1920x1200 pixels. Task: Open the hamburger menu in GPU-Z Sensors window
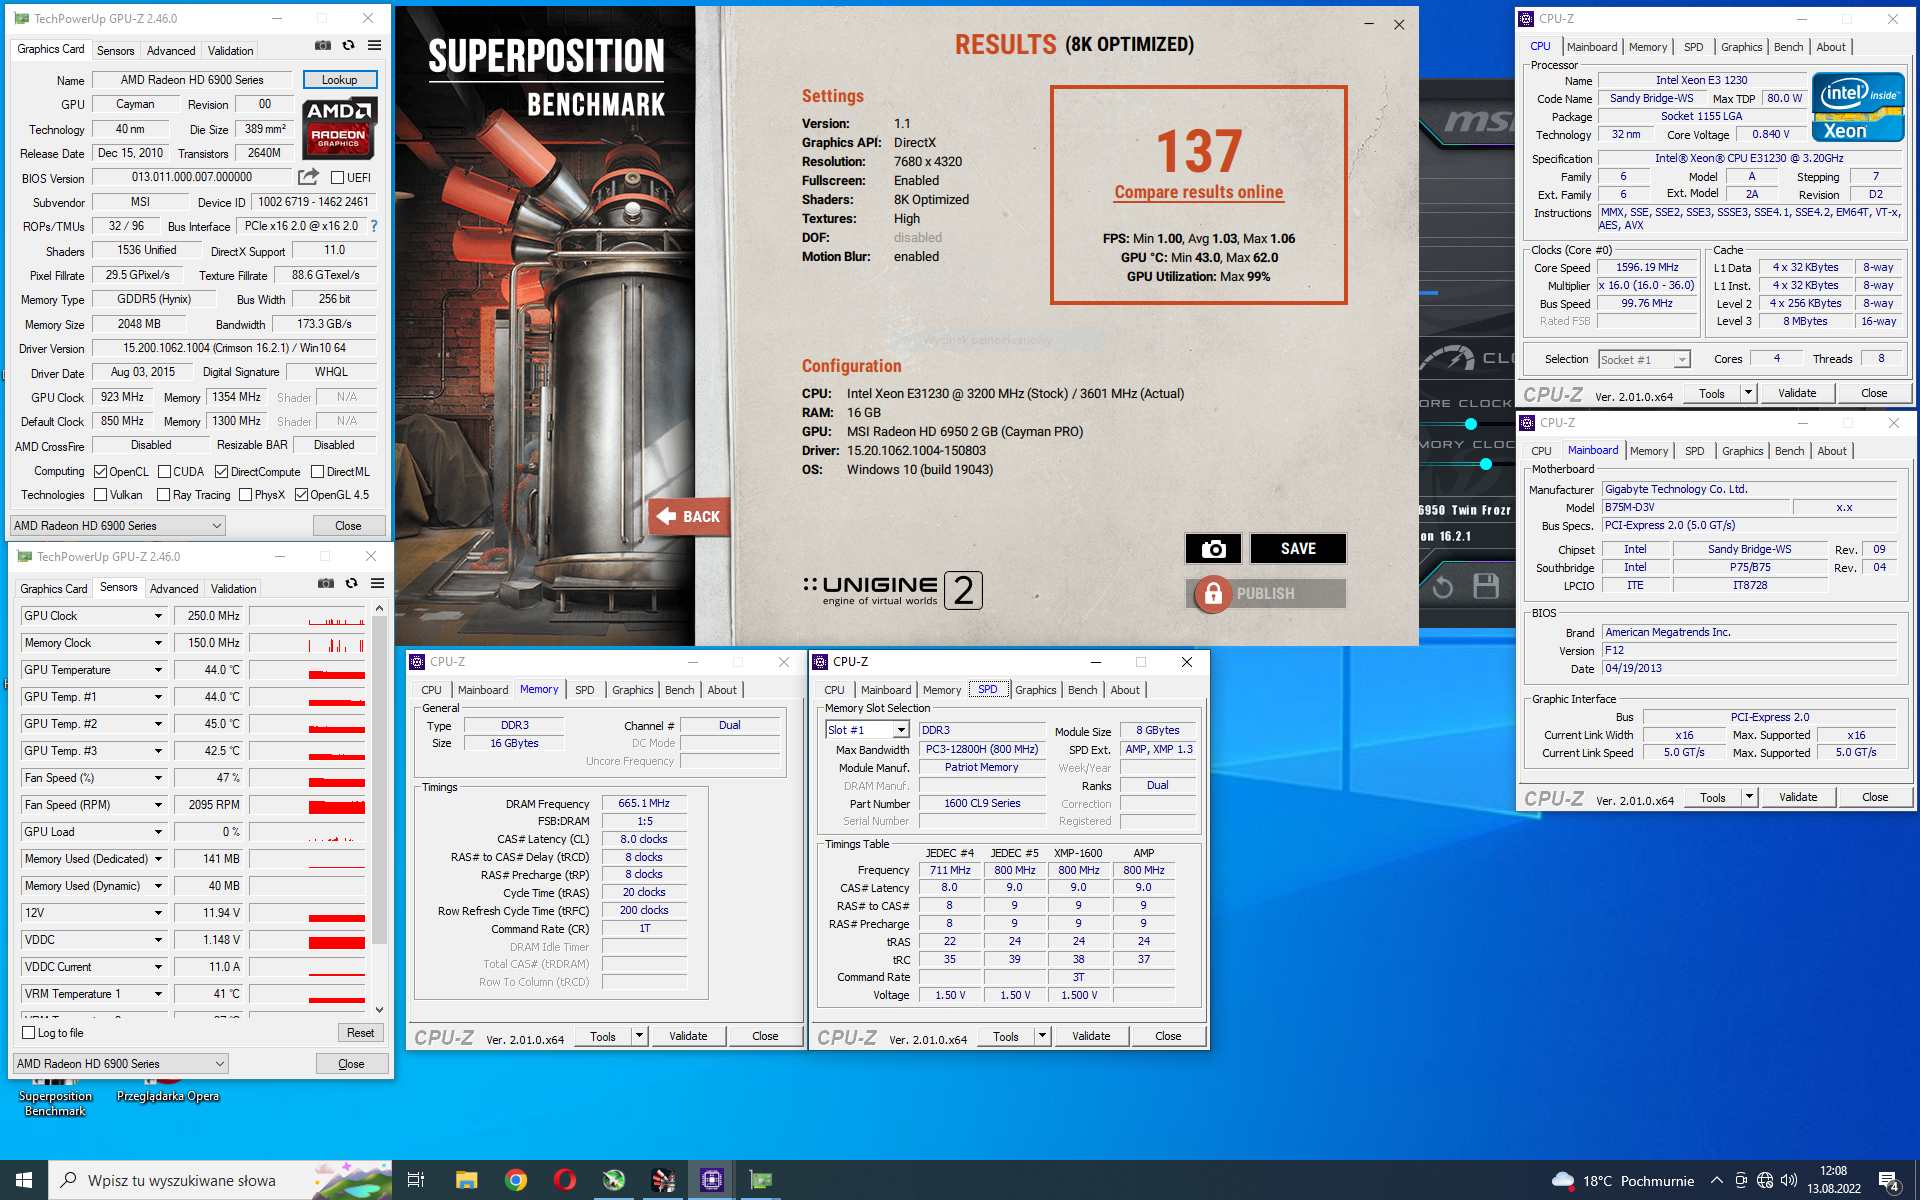pos(377,584)
